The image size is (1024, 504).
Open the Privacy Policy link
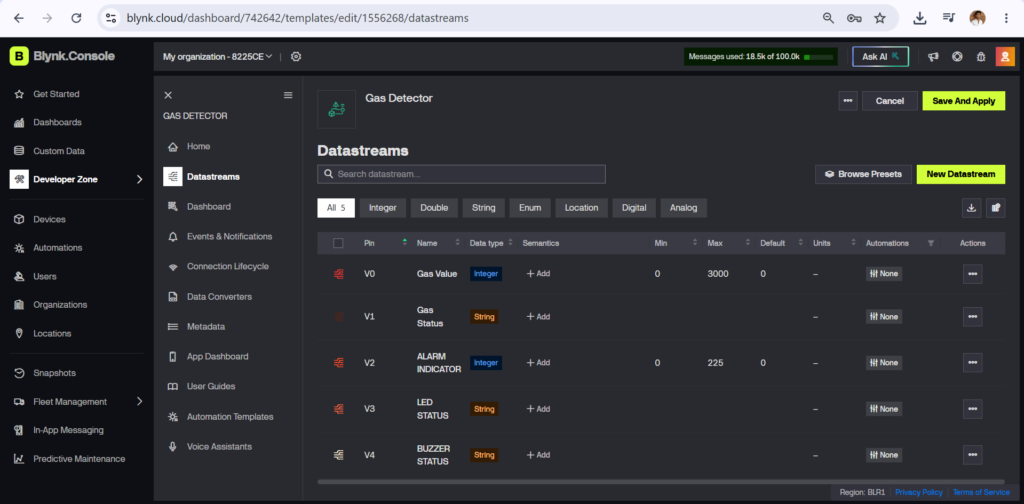tap(919, 492)
